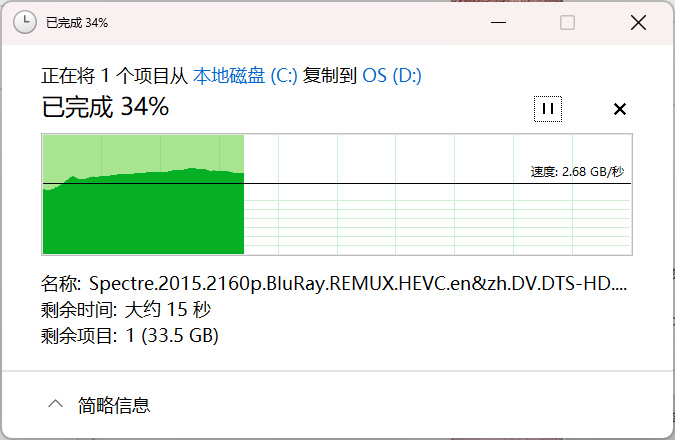Click the 正在将 1 个项目从 header text

[115, 76]
